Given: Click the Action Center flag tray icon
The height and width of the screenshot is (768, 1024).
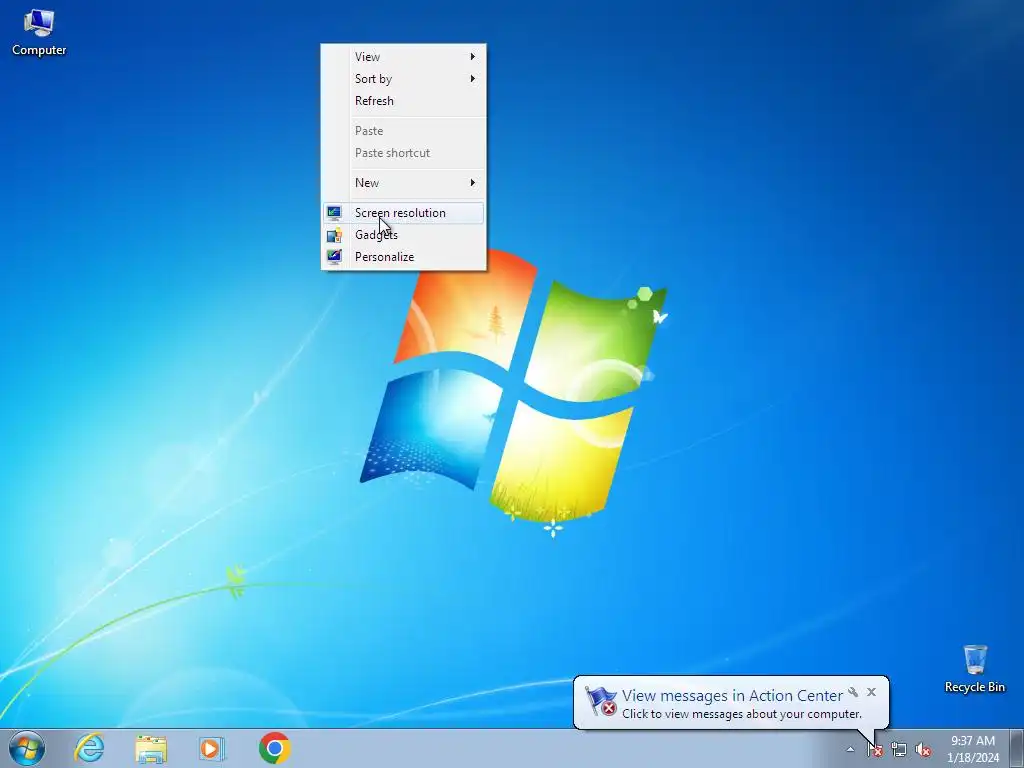Looking at the screenshot, I should pos(875,750).
